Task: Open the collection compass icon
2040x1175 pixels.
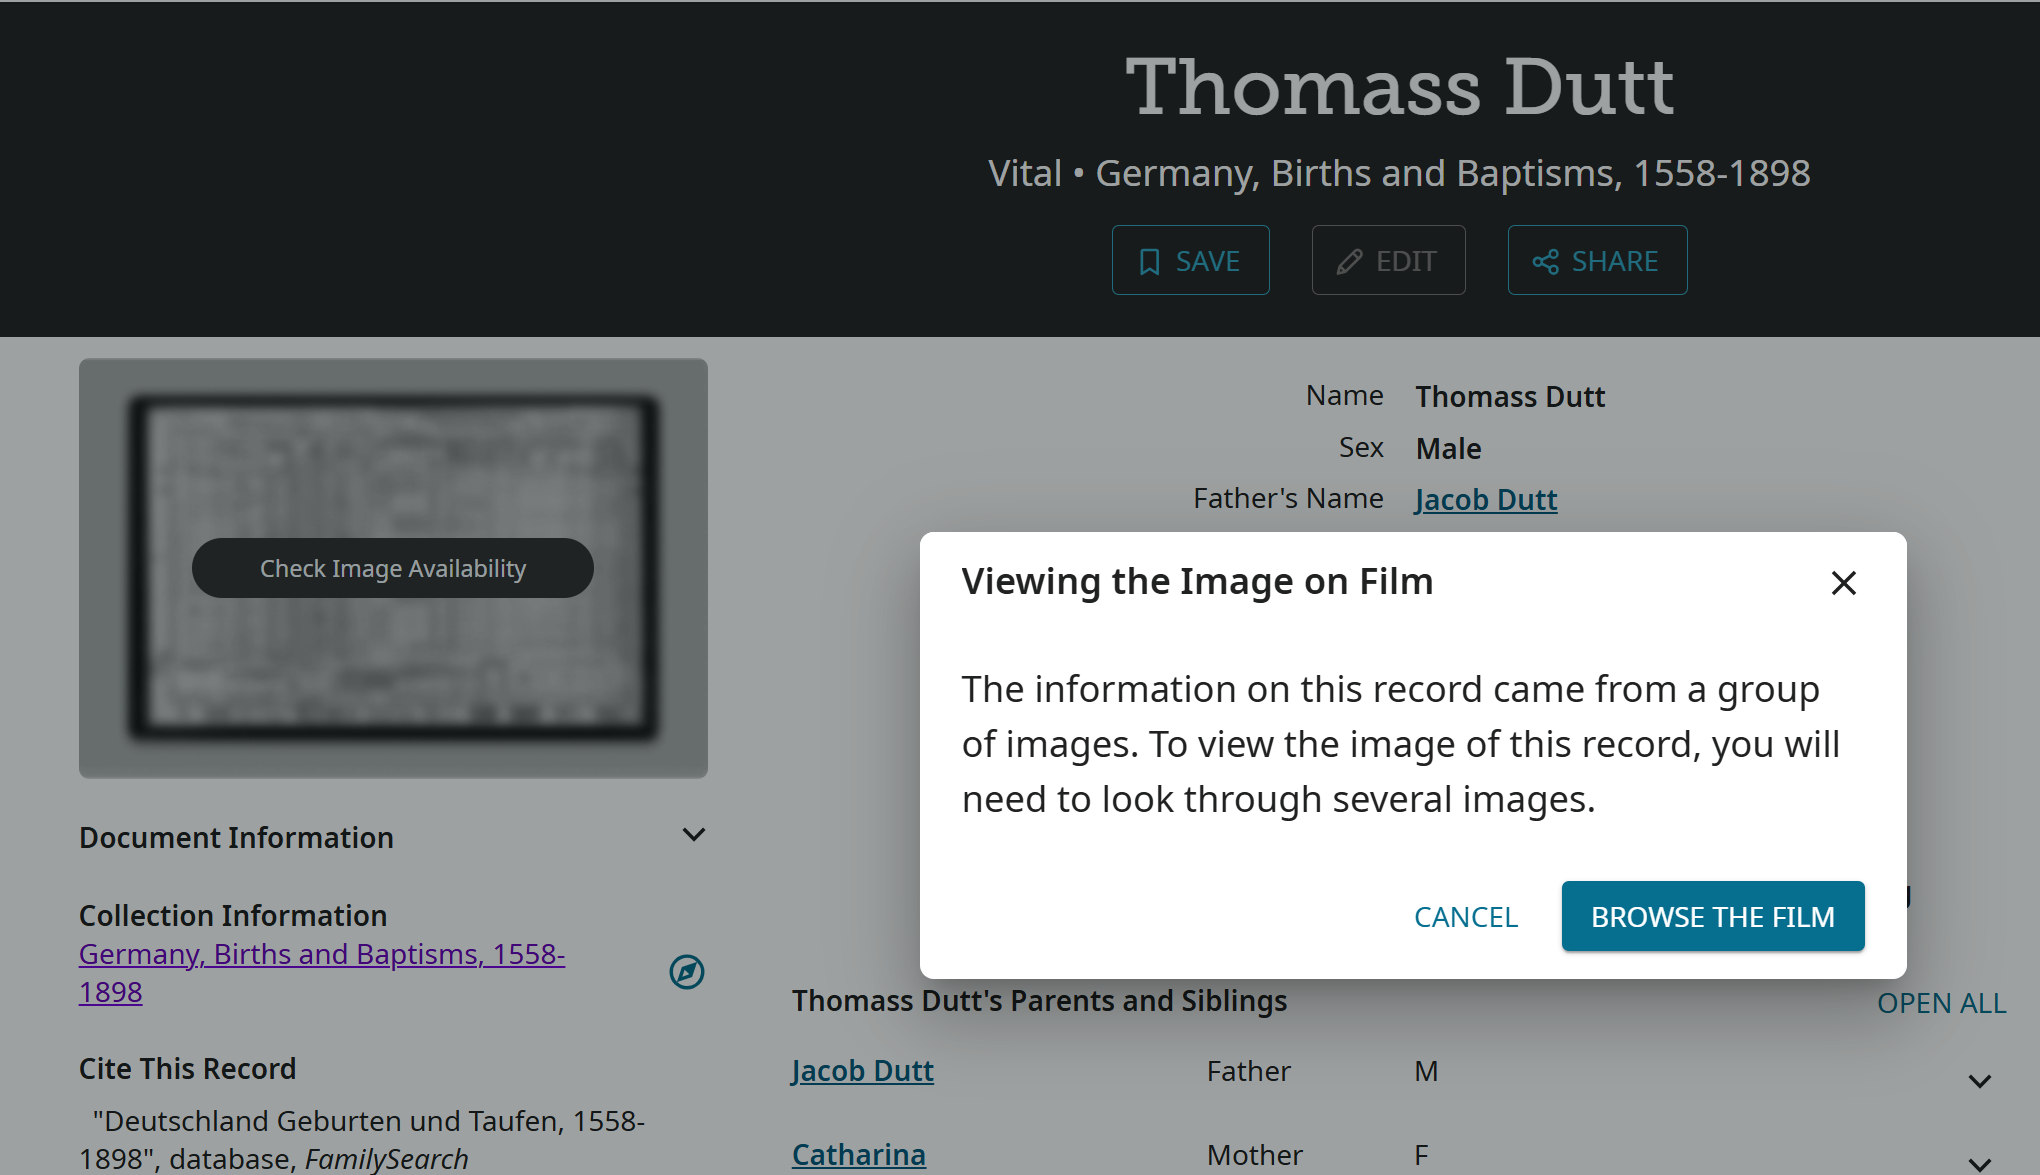Action: [687, 972]
